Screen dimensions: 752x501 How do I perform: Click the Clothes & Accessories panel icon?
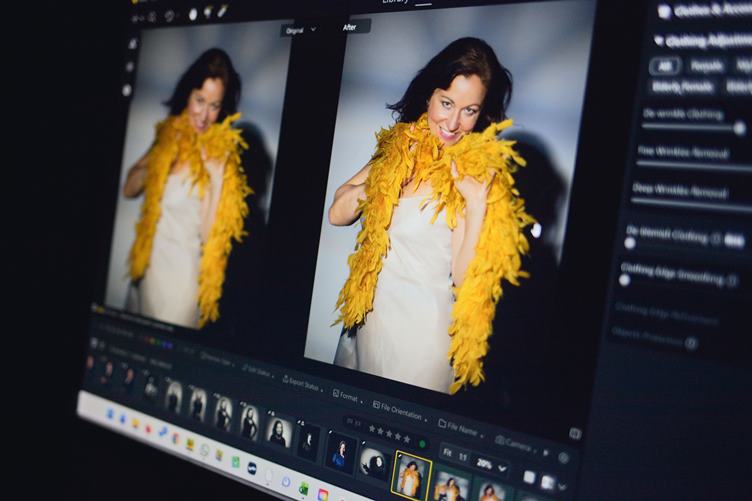665,11
